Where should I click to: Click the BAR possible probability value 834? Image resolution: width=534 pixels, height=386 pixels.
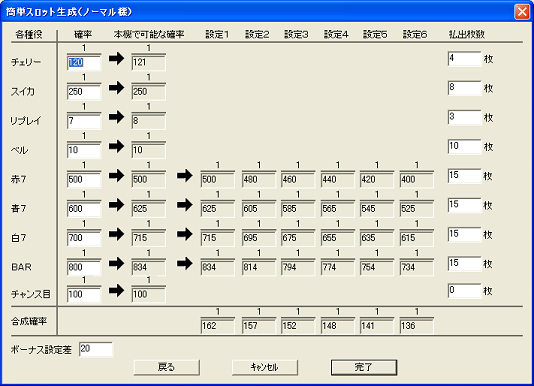coord(148,267)
